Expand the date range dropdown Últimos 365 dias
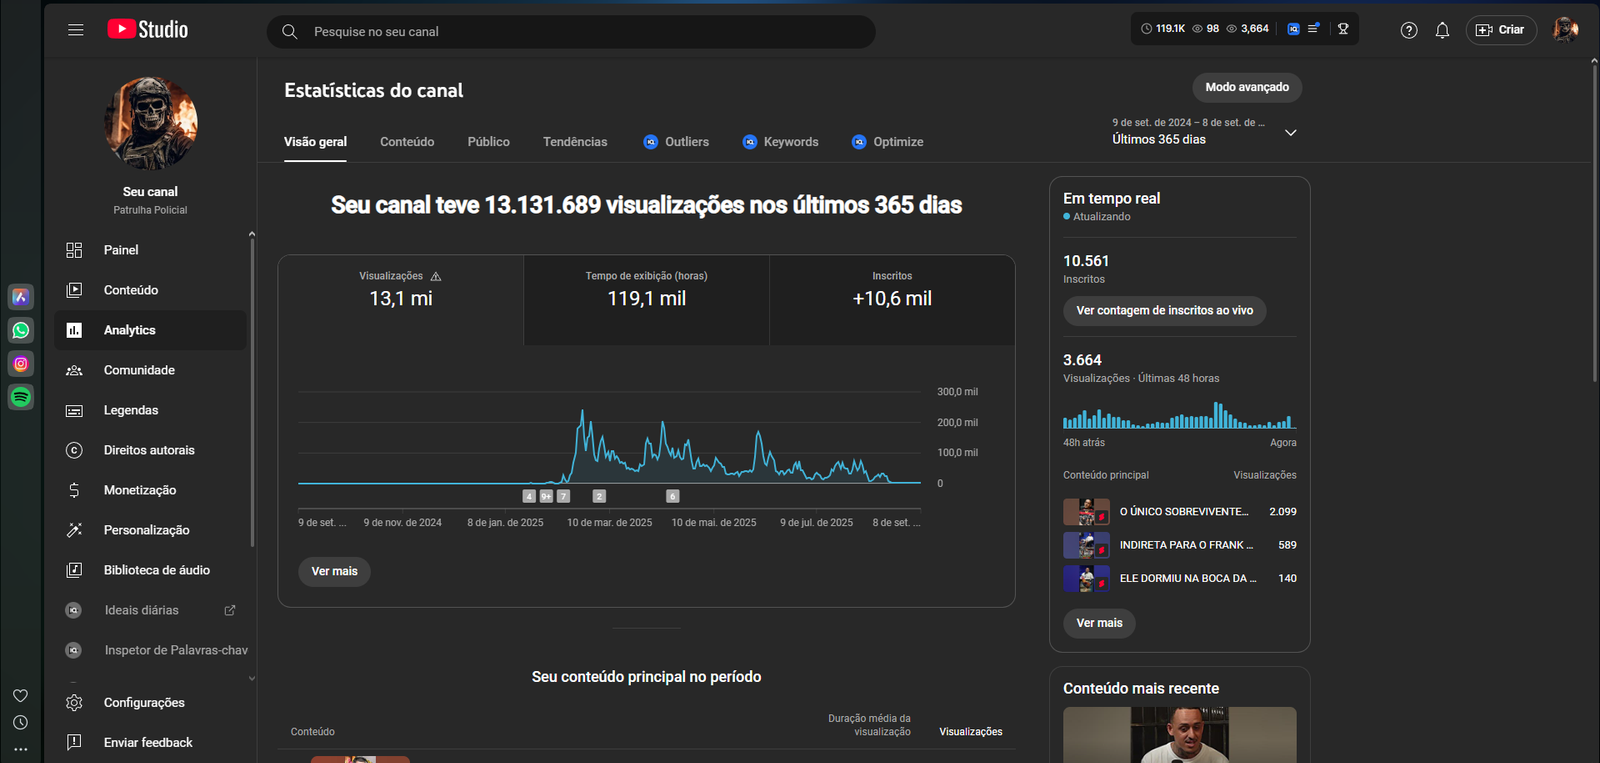1600x763 pixels. click(x=1290, y=132)
